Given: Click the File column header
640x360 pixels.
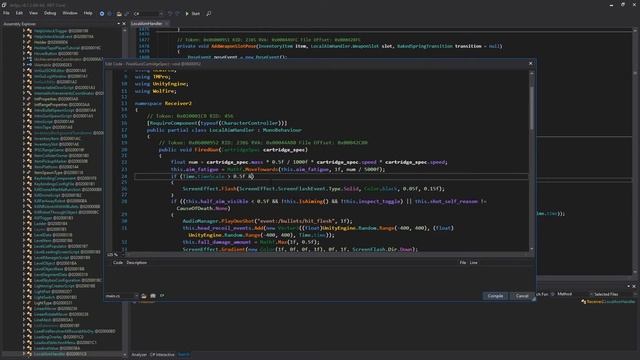Looking at the screenshot, I should tap(462, 262).
